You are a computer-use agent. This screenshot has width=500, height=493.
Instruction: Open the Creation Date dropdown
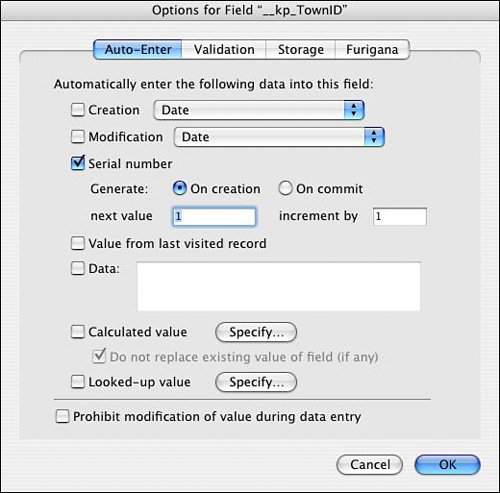pyautogui.click(x=259, y=110)
